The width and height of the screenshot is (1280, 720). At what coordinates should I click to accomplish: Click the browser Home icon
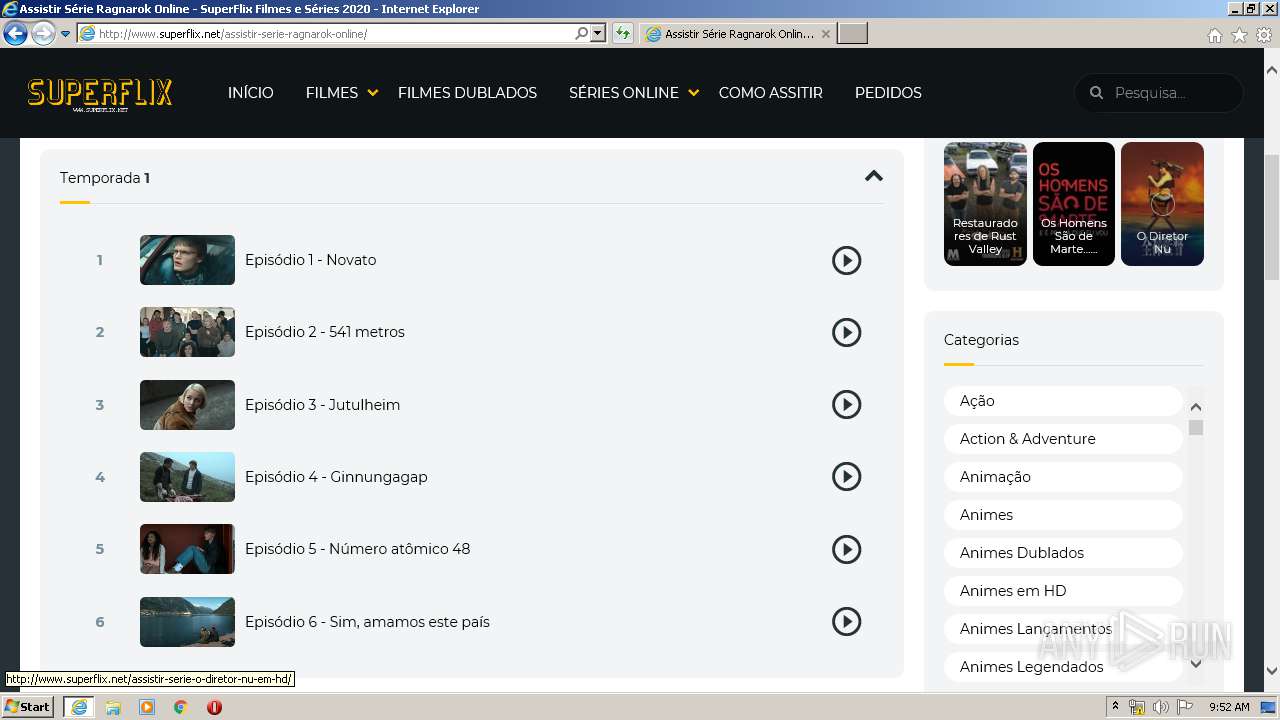pyautogui.click(x=1214, y=35)
